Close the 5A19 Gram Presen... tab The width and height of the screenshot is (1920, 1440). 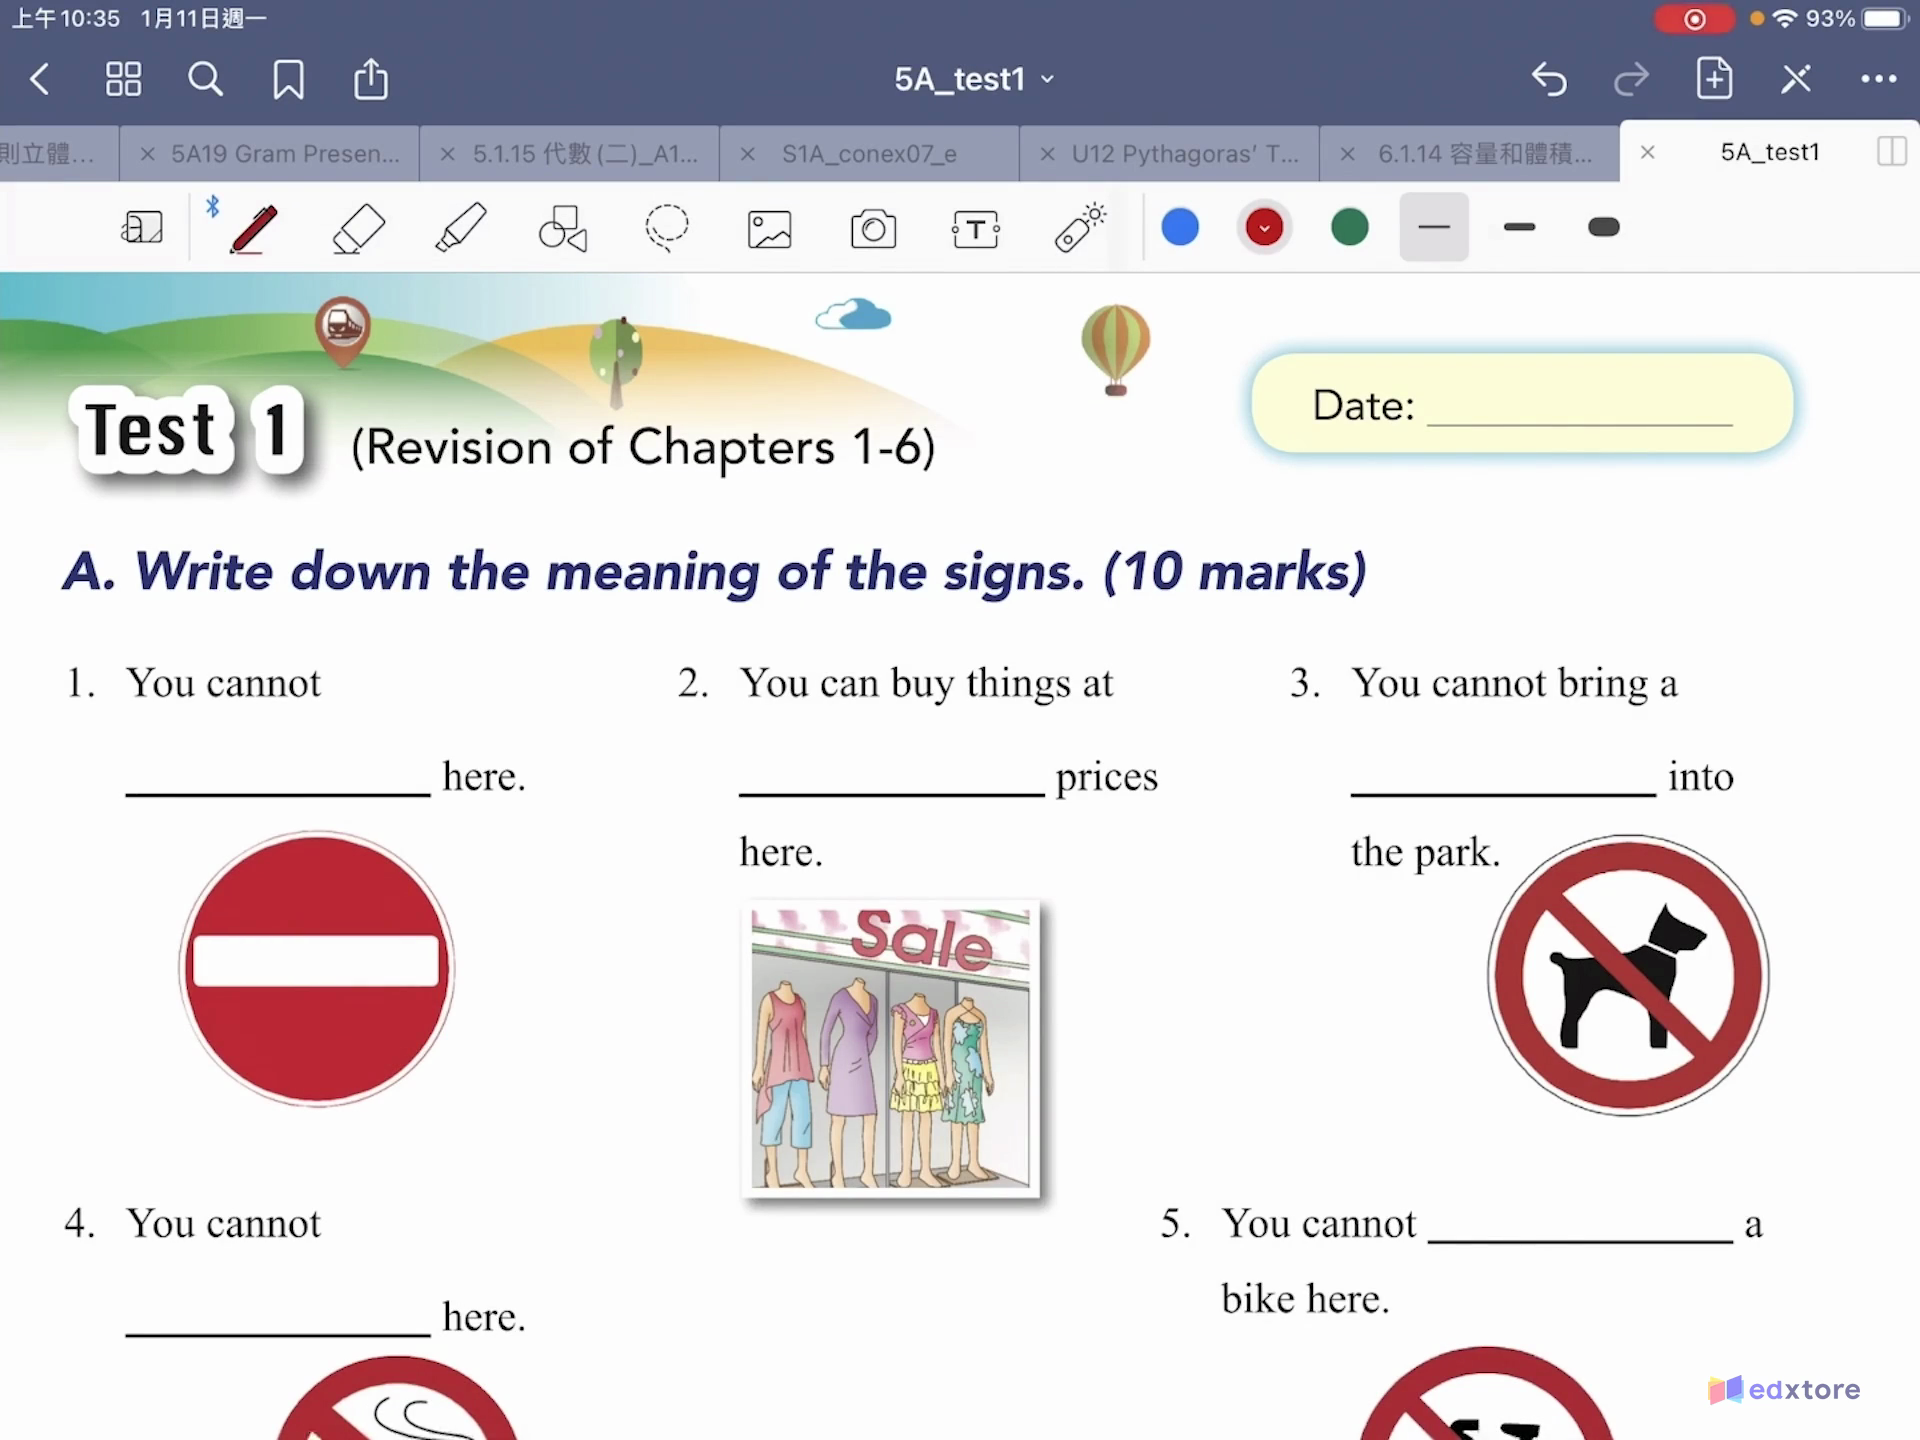click(x=147, y=153)
